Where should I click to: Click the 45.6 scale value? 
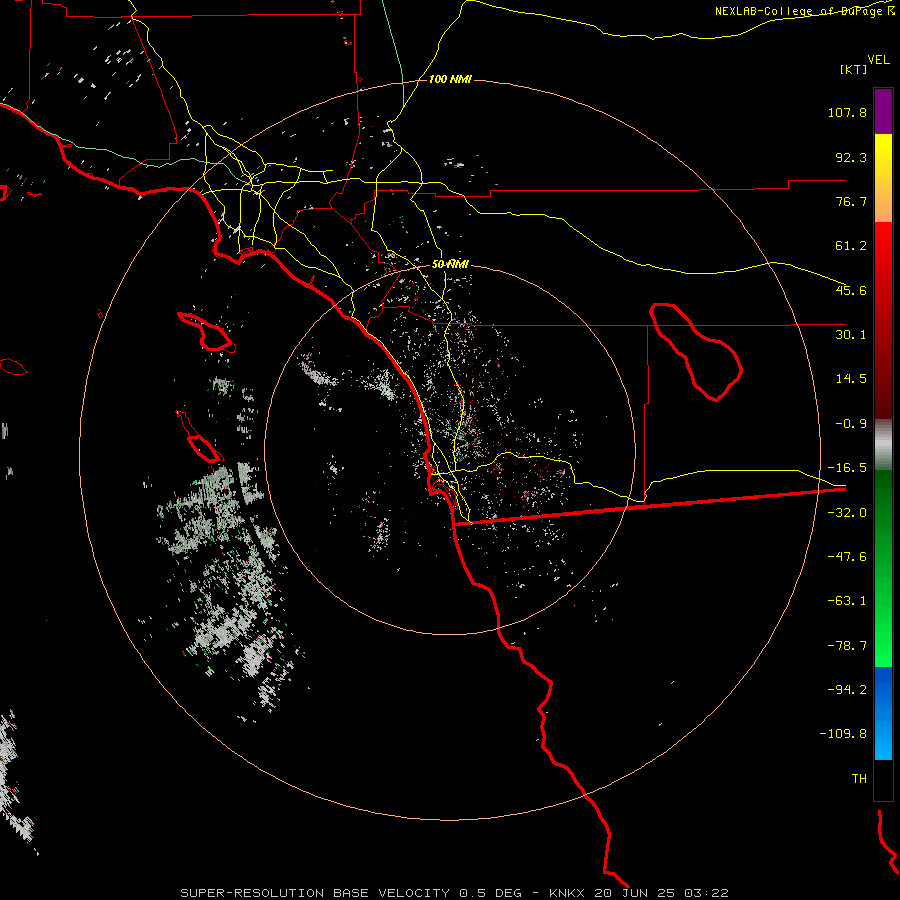pyautogui.click(x=851, y=290)
